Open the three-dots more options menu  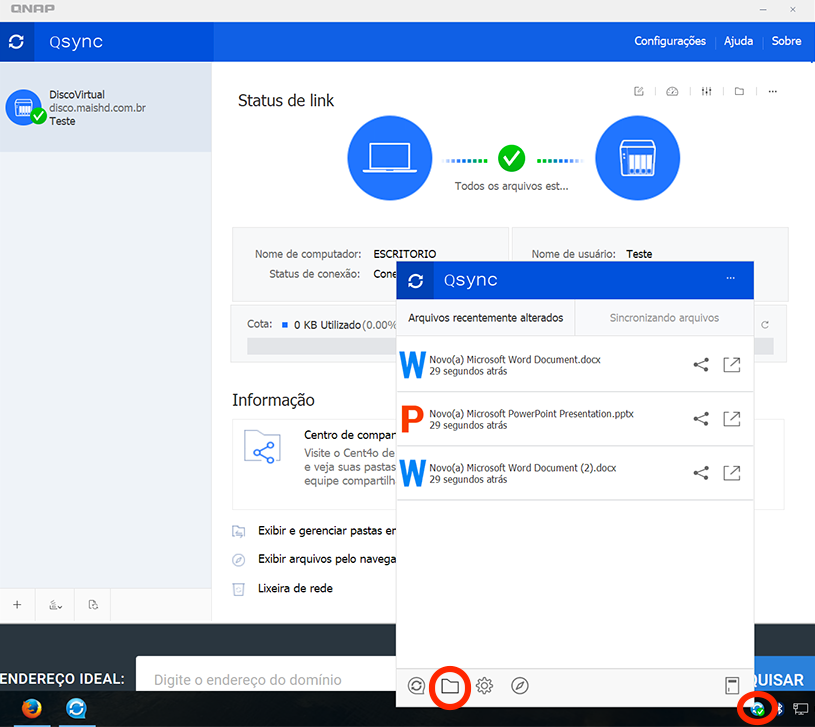772,92
